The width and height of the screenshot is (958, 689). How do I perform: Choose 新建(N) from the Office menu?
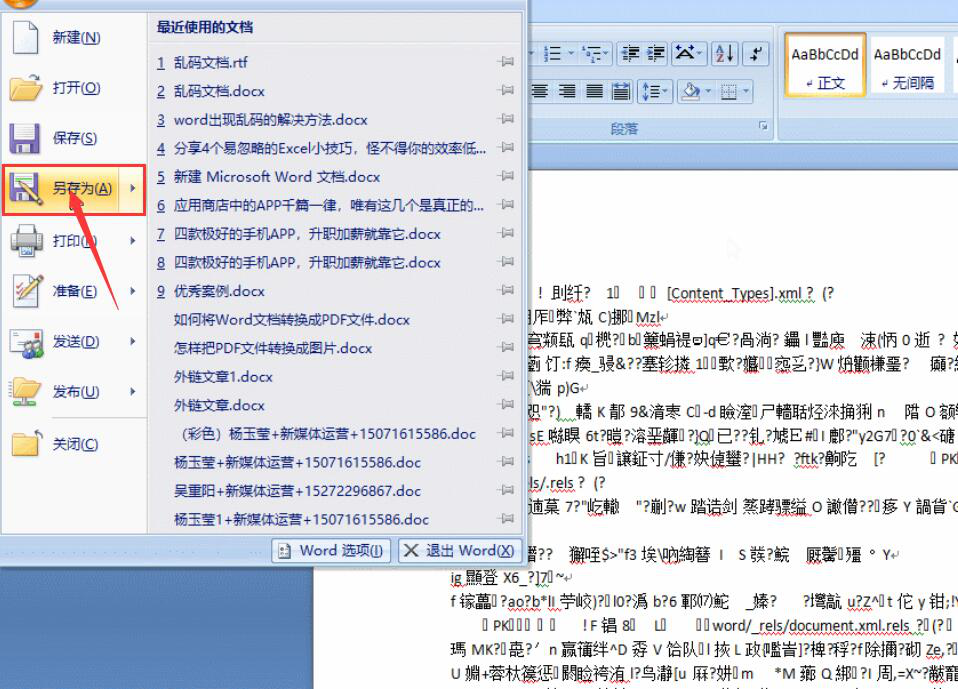click(76, 38)
